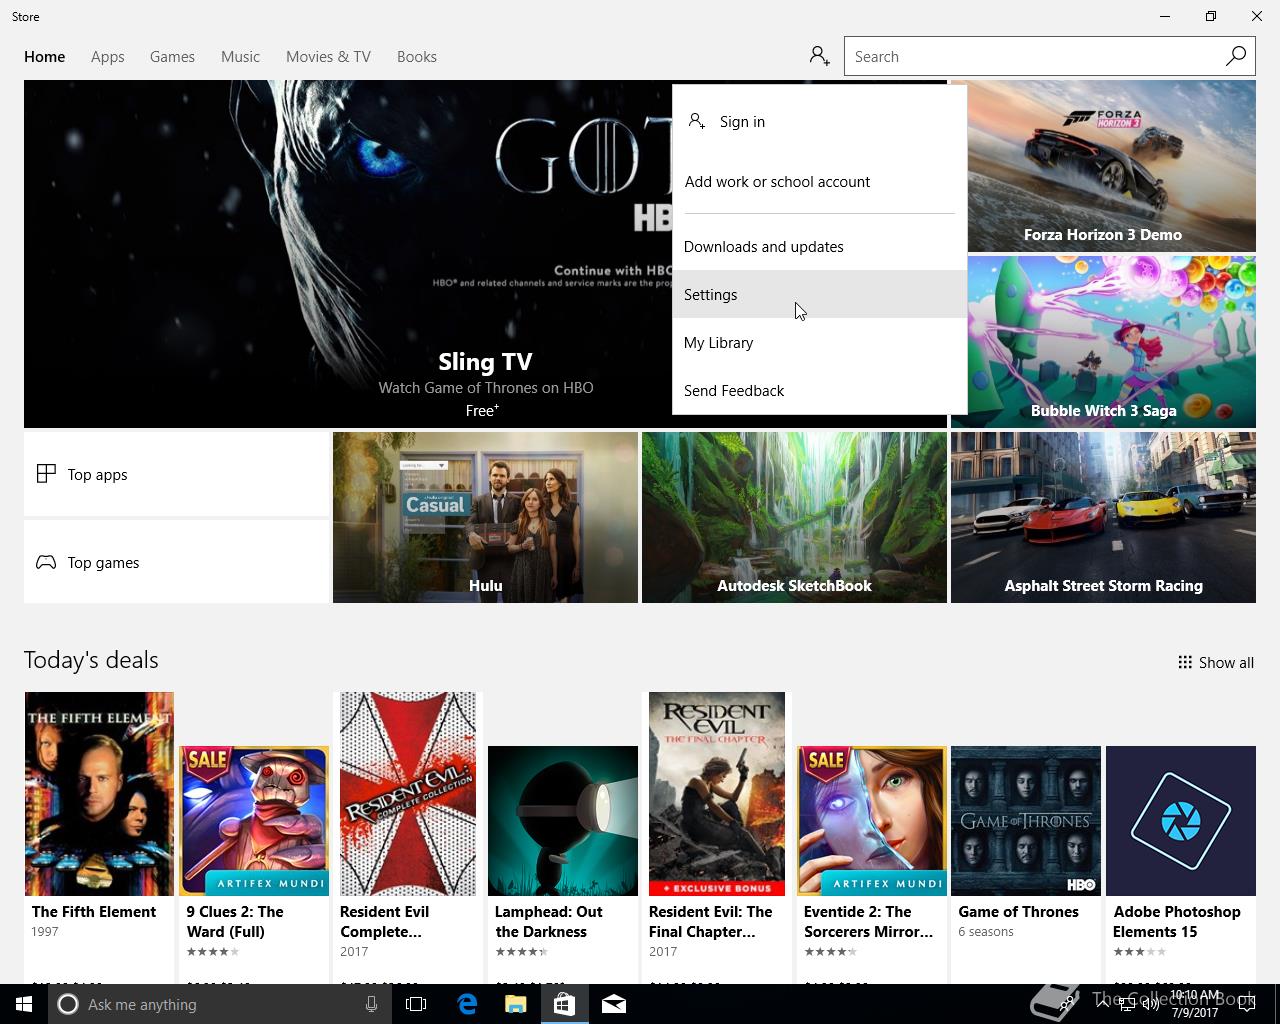
Task: Click the account profile icon
Action: tap(820, 56)
